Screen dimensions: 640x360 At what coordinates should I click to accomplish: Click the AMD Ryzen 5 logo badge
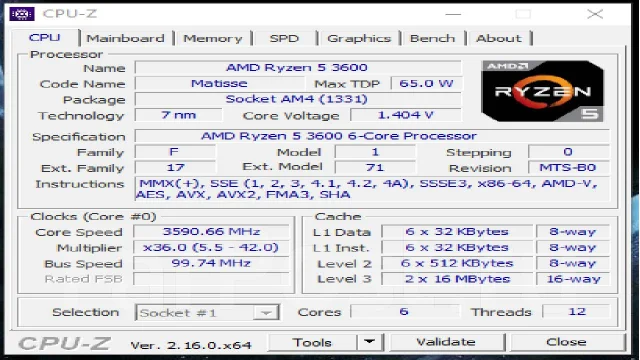click(542, 91)
